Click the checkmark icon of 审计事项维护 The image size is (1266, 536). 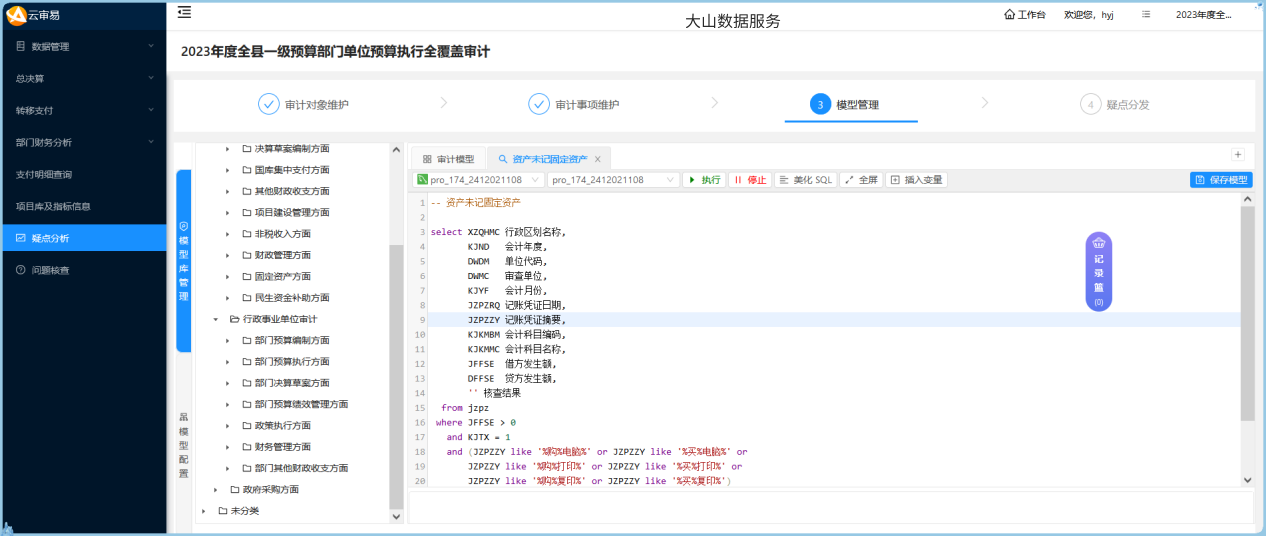coord(539,104)
